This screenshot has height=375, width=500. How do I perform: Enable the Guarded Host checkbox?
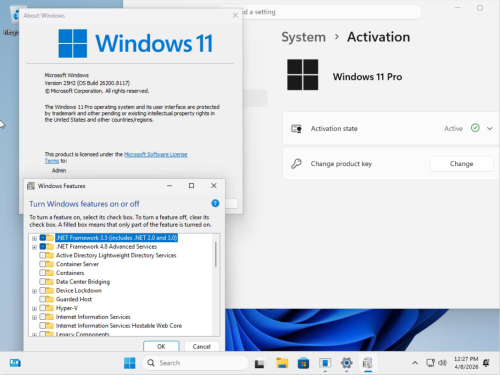pos(43,299)
